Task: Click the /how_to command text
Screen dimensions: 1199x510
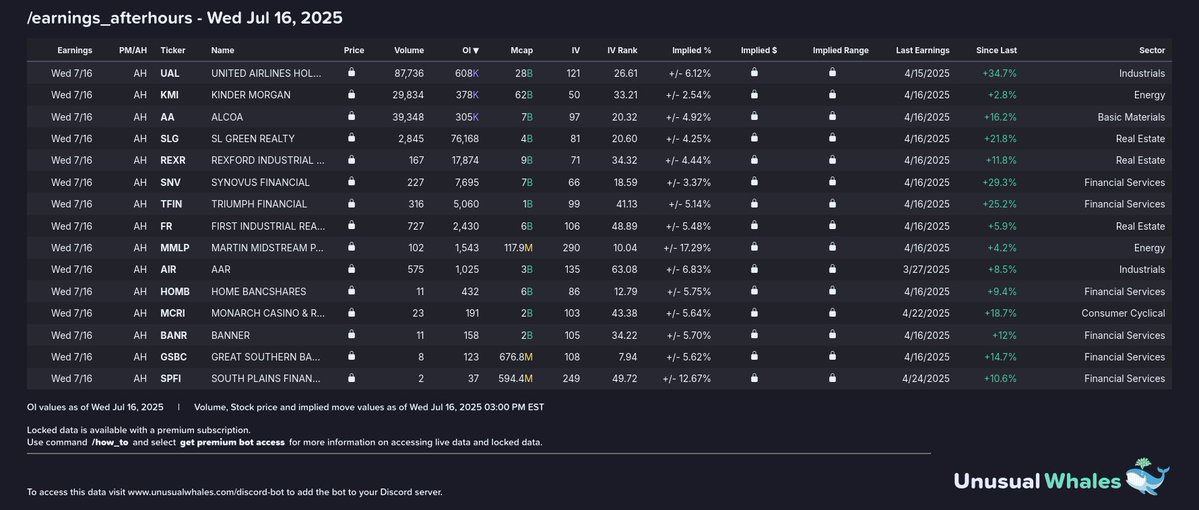Action: [110, 443]
